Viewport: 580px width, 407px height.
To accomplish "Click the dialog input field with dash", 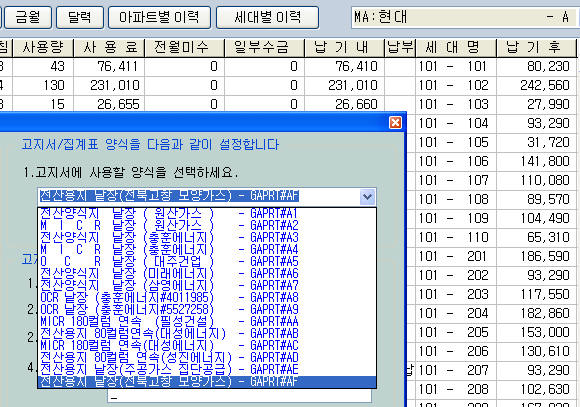I will [x=240, y=396].
